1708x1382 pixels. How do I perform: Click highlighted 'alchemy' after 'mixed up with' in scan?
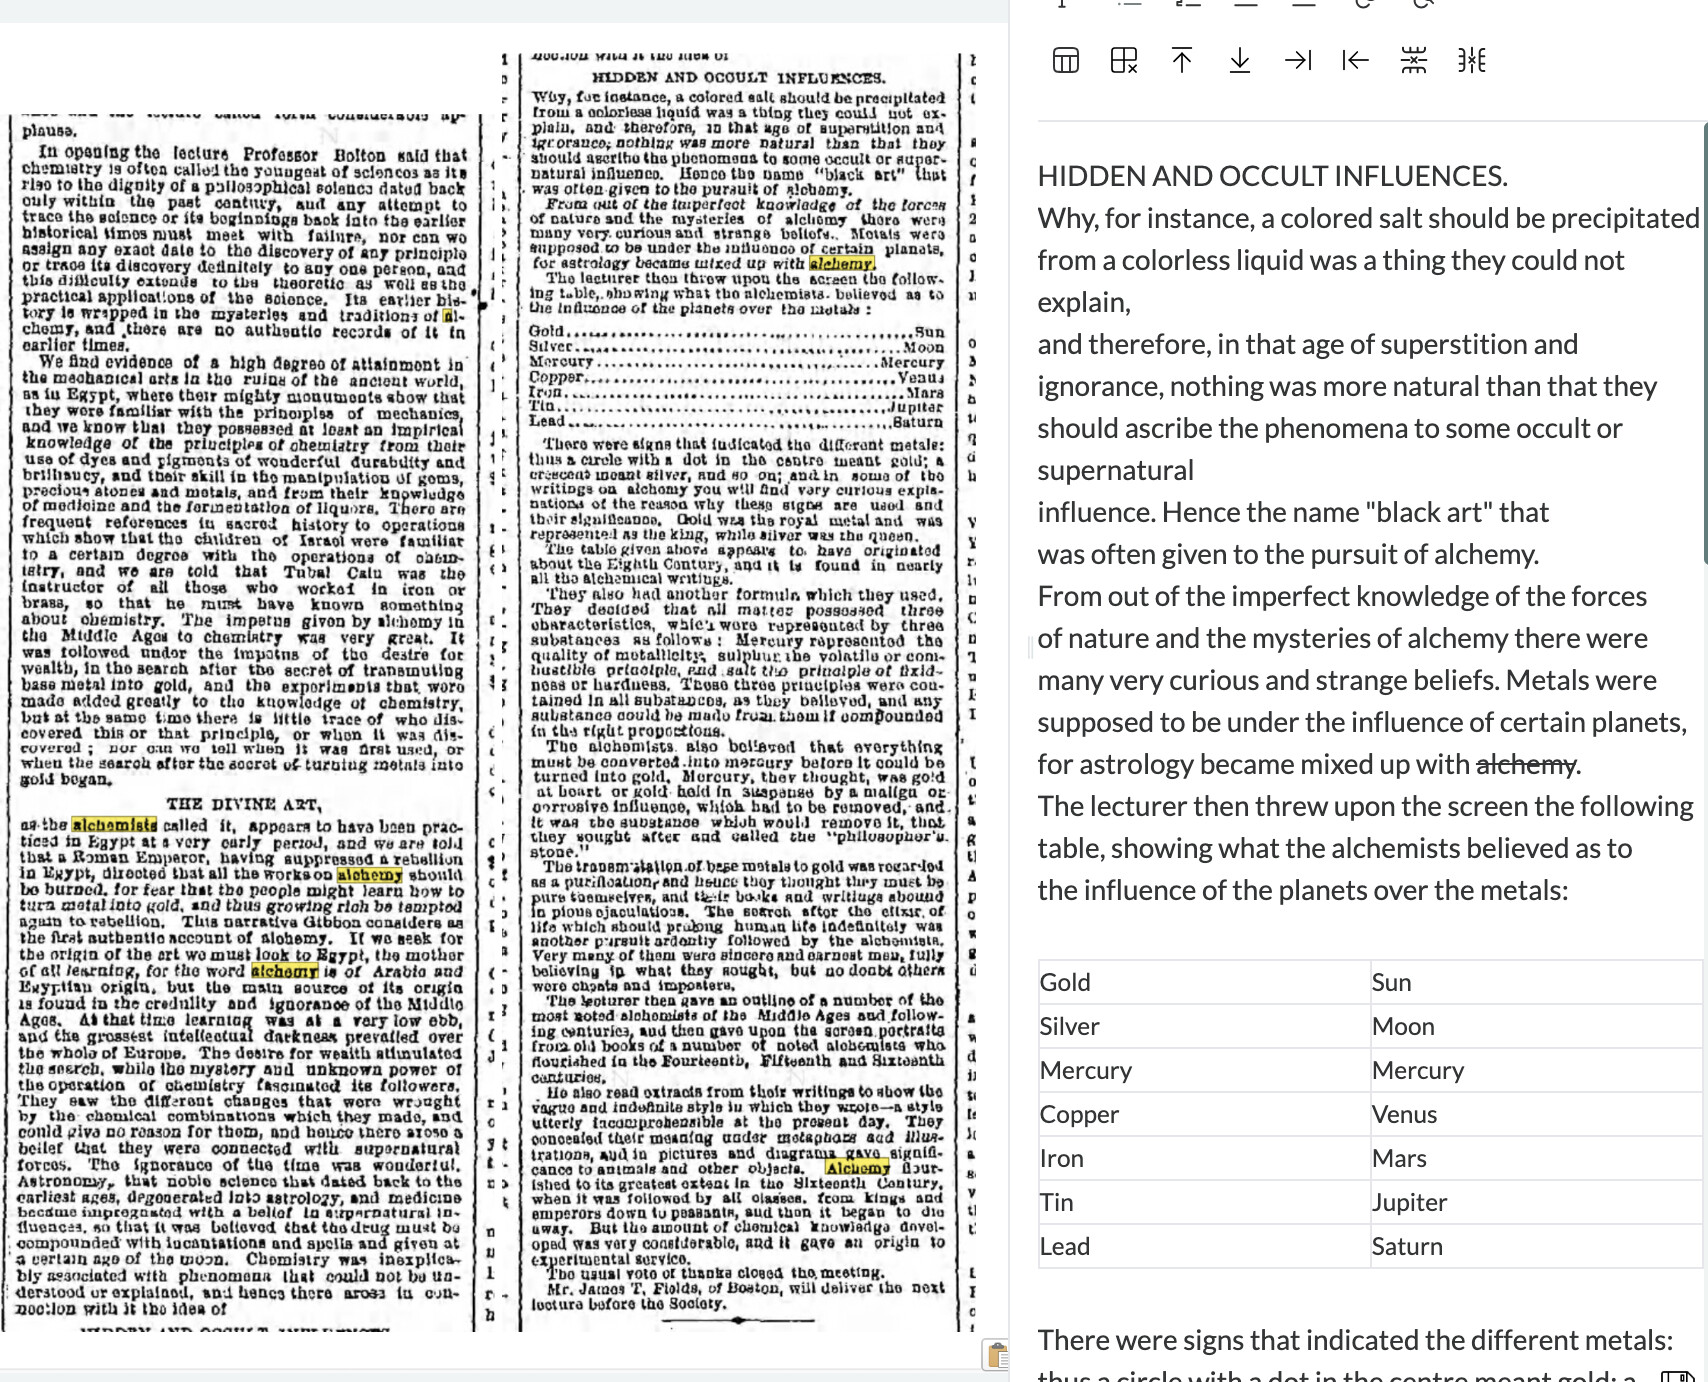pos(841,263)
